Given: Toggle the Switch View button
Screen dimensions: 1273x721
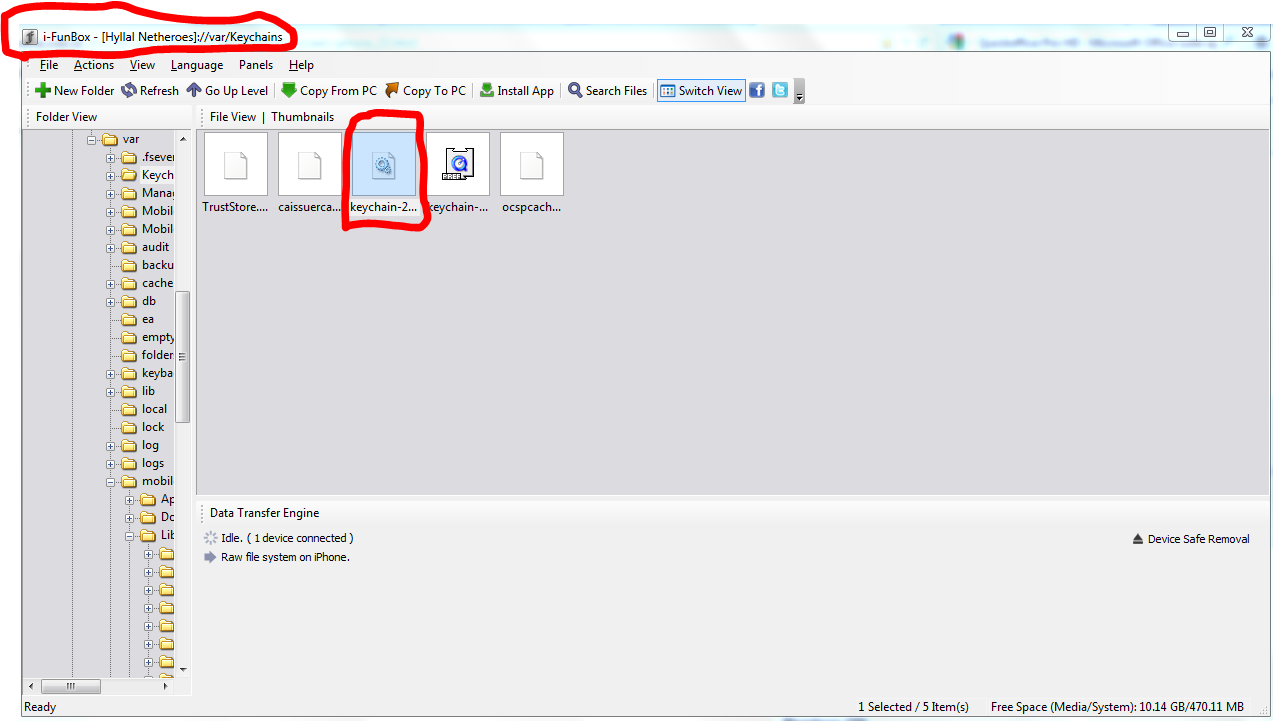Looking at the screenshot, I should 701,90.
